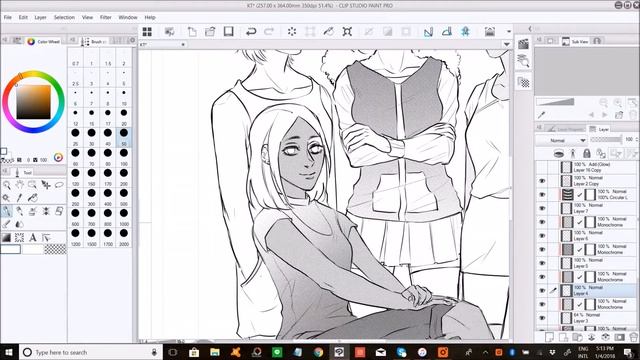
Task: Click the lock layer icon
Action: tap(587, 153)
